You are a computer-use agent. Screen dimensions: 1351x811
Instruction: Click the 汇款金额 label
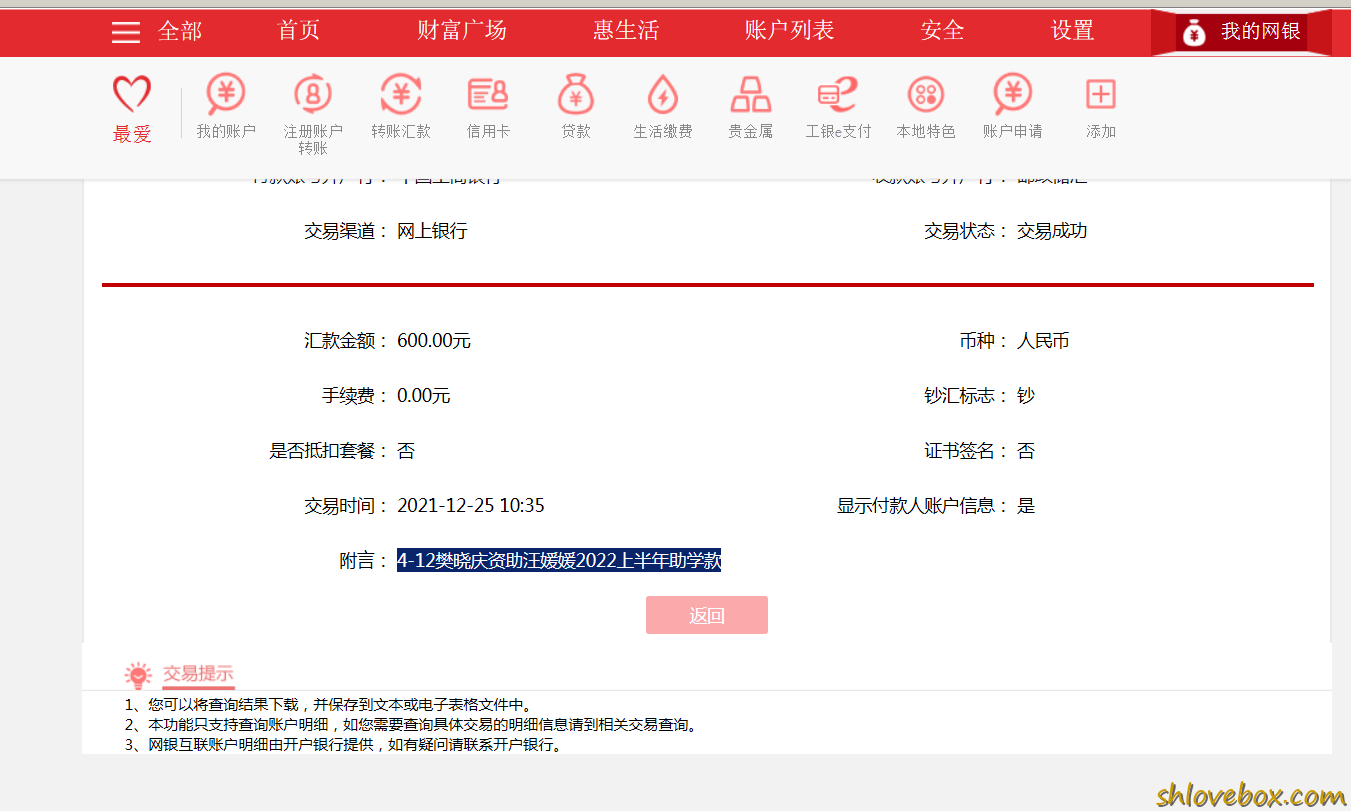[x=346, y=341]
